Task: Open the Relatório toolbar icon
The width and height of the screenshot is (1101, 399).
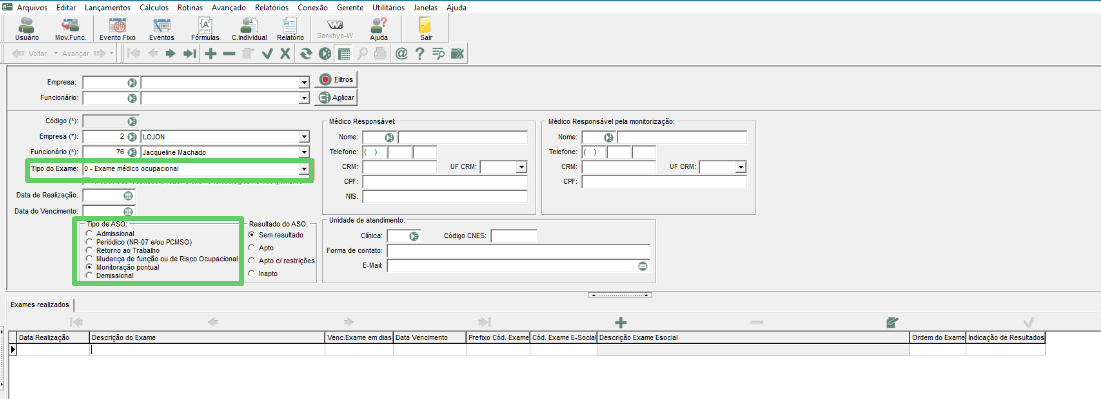Action: click(x=289, y=28)
